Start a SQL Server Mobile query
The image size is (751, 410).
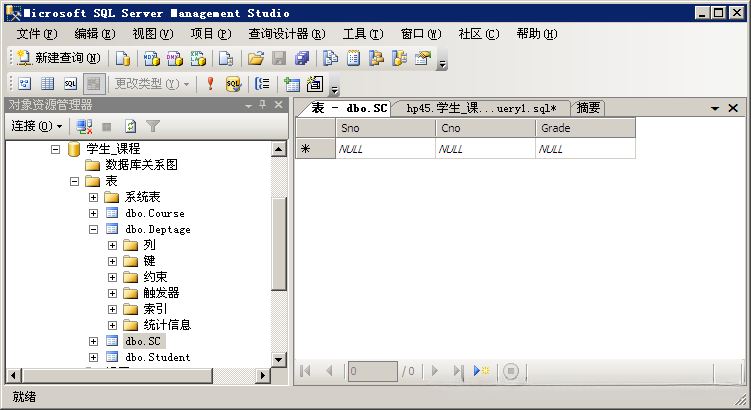[x=226, y=58]
